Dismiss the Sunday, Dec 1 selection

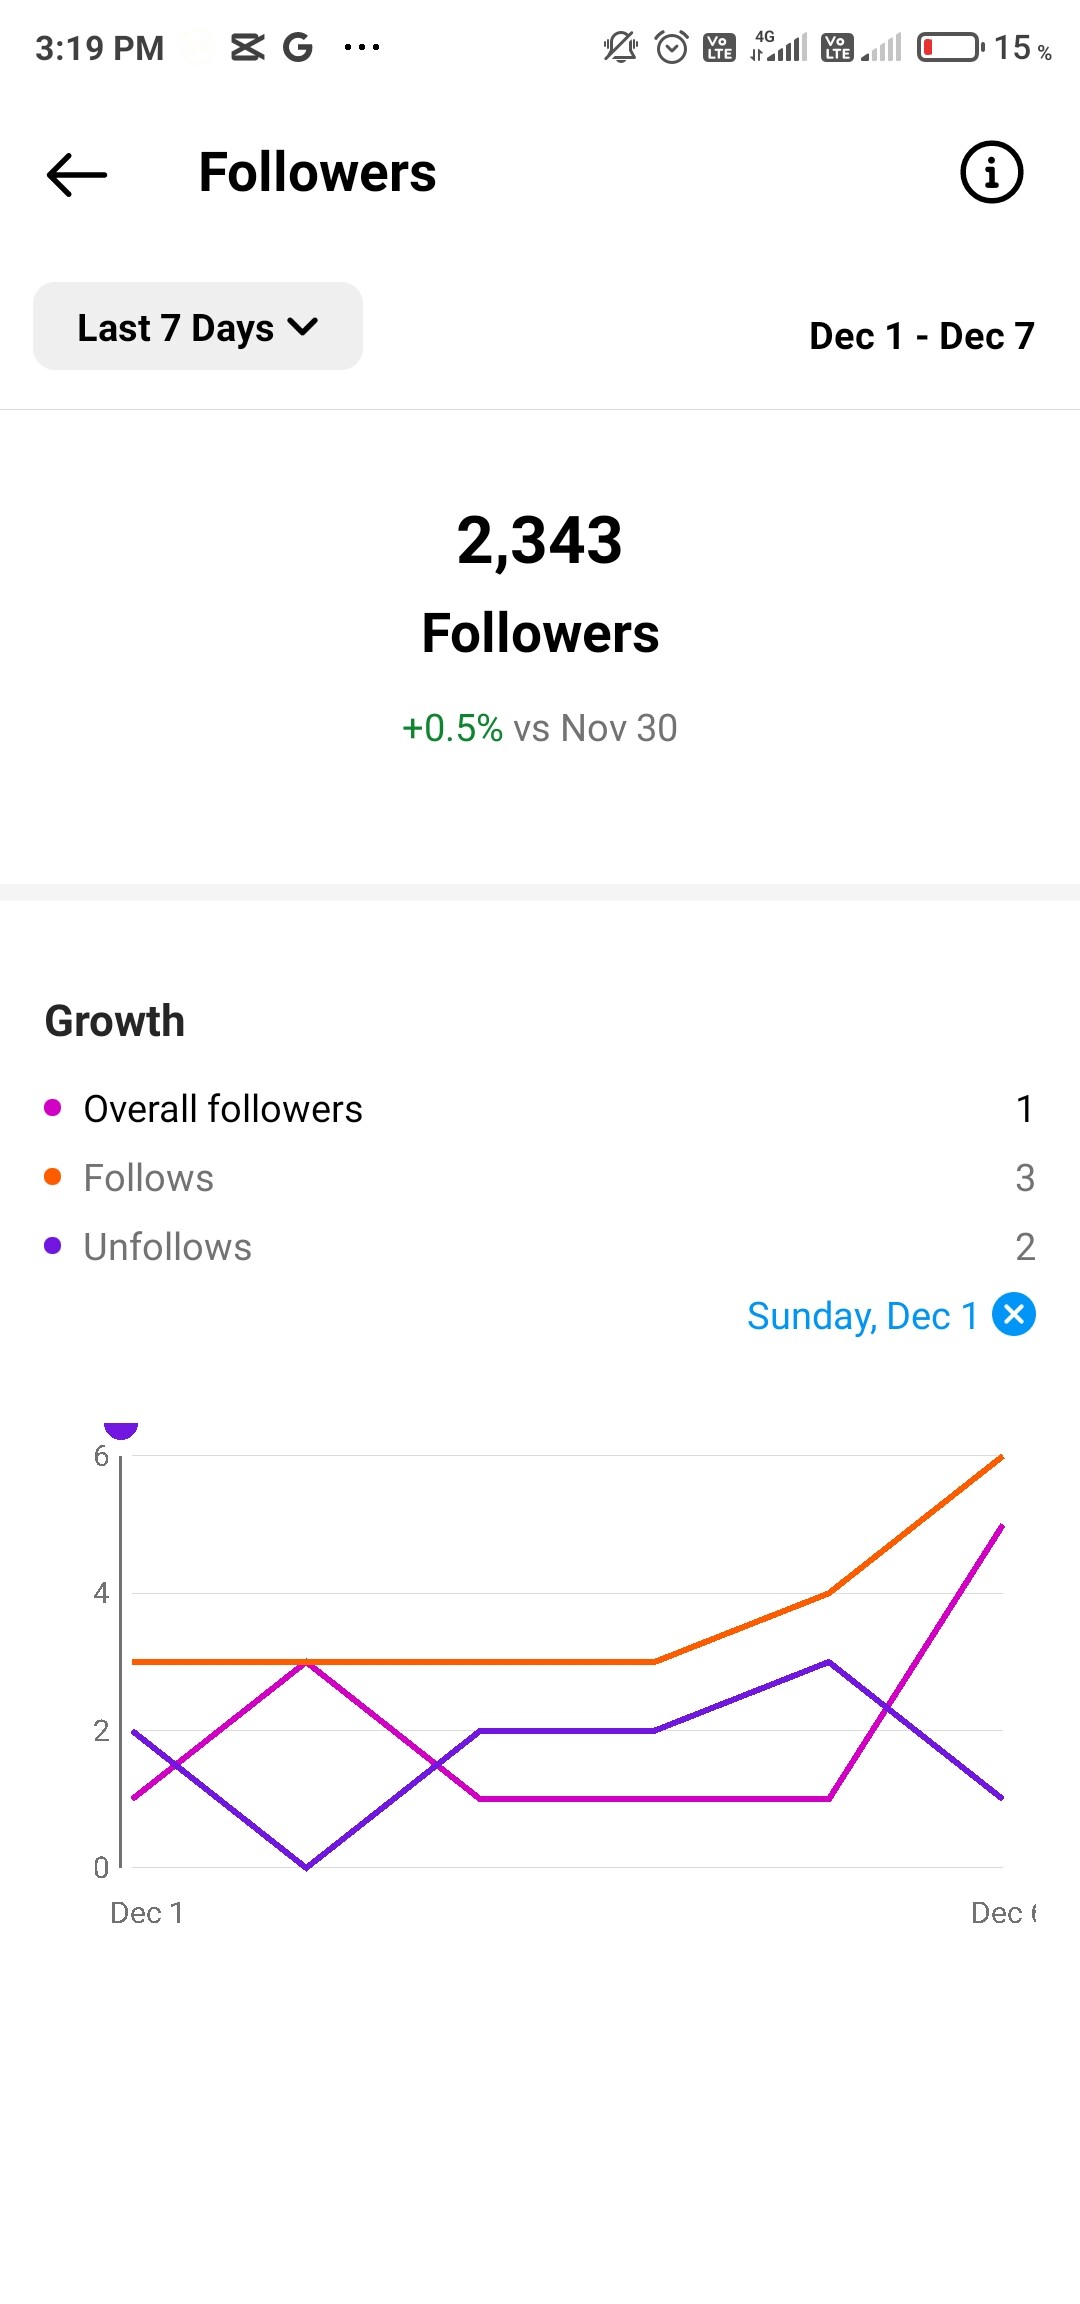click(1013, 1314)
